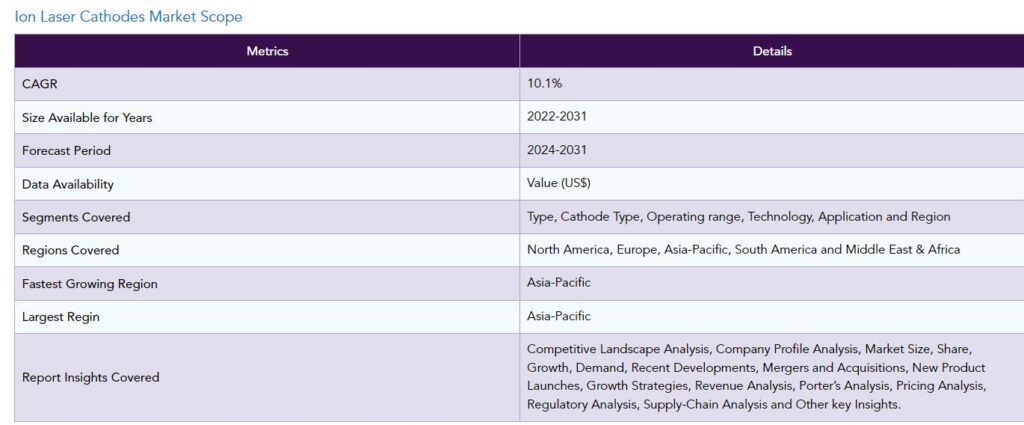Click the Competitive Landscape Analysis insights text

(756, 377)
